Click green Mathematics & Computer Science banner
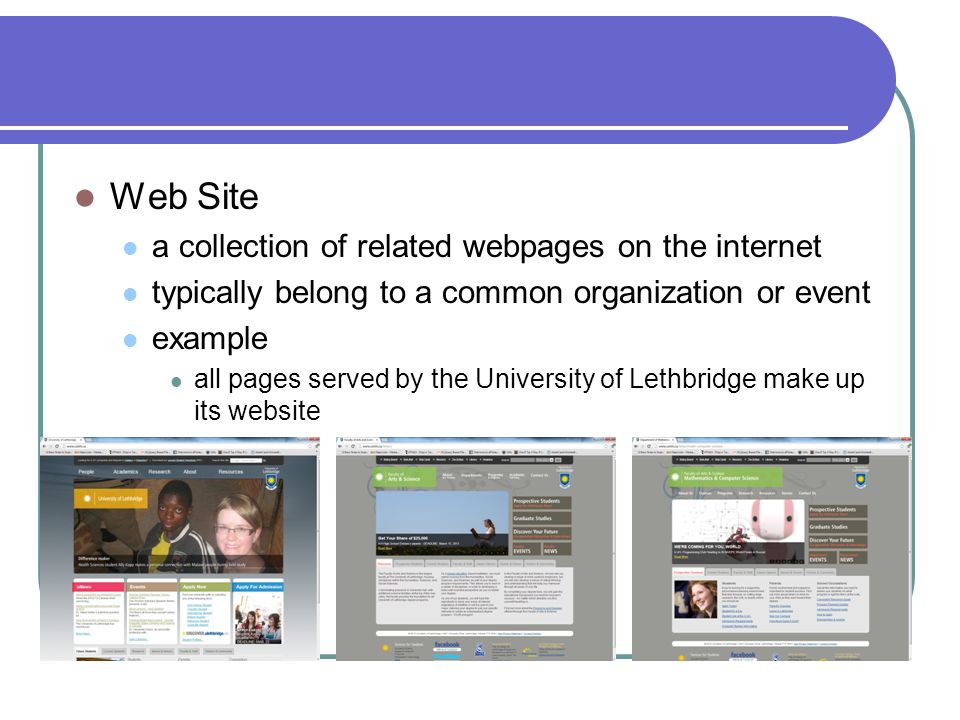This screenshot has width=960, height=720. tap(726, 477)
